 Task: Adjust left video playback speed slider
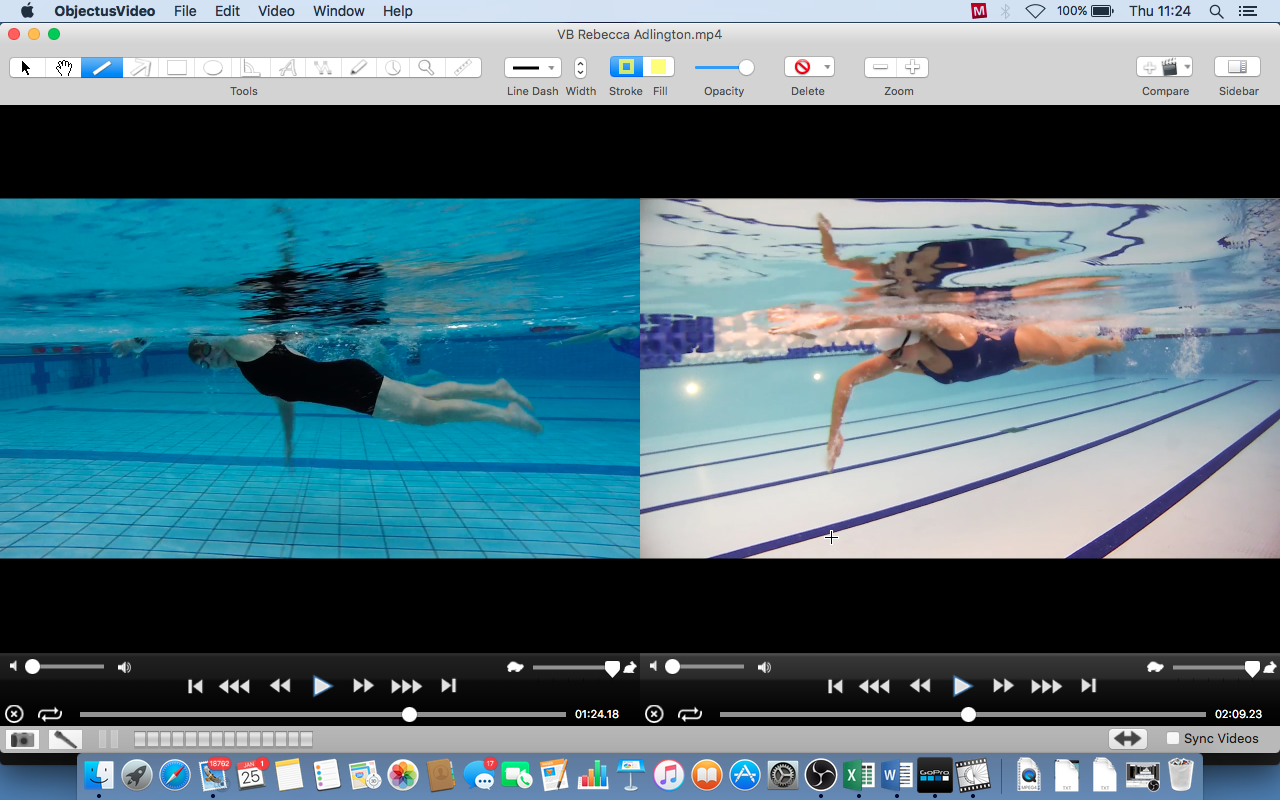[575, 667]
